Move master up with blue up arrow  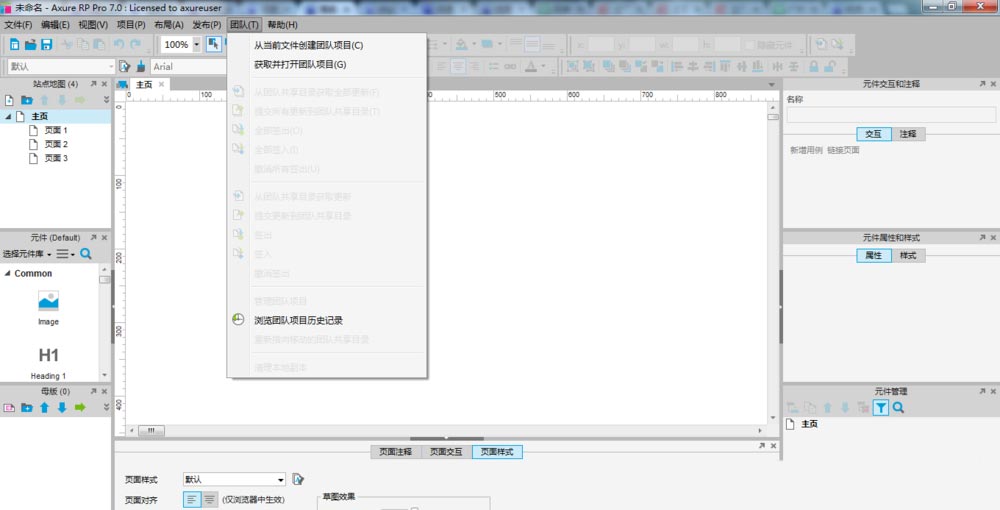(45, 407)
